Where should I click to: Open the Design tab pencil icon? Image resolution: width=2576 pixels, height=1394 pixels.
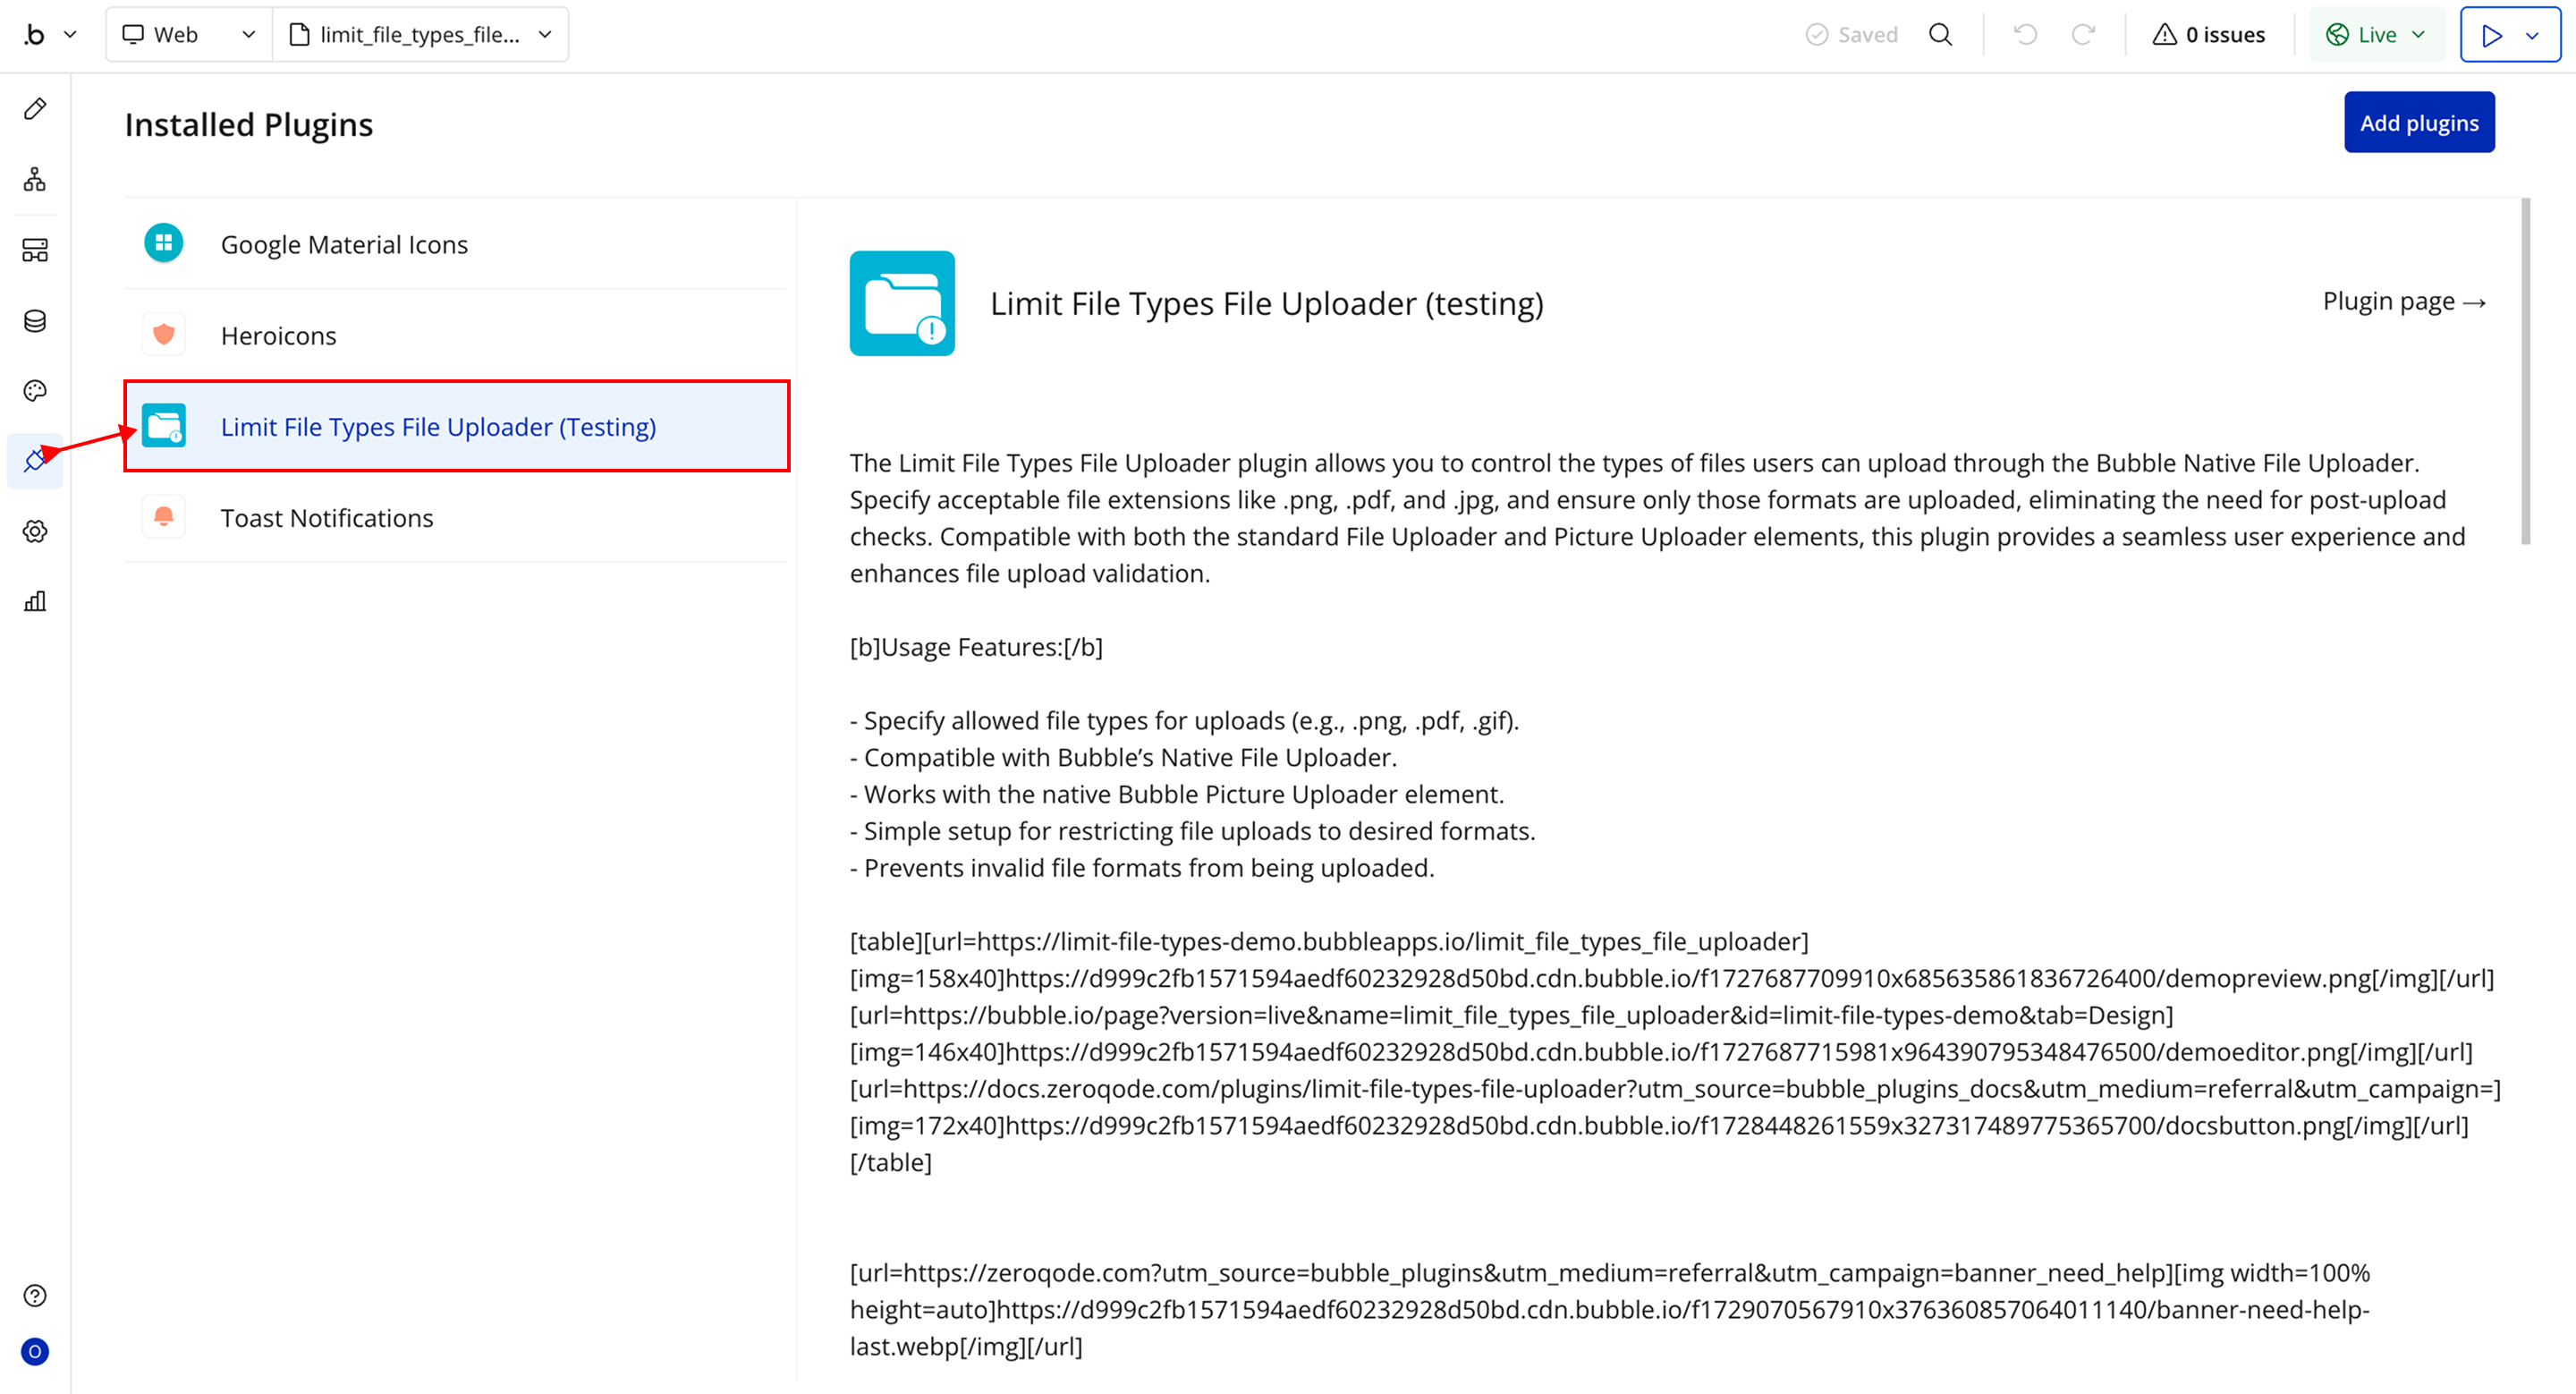coord(35,109)
